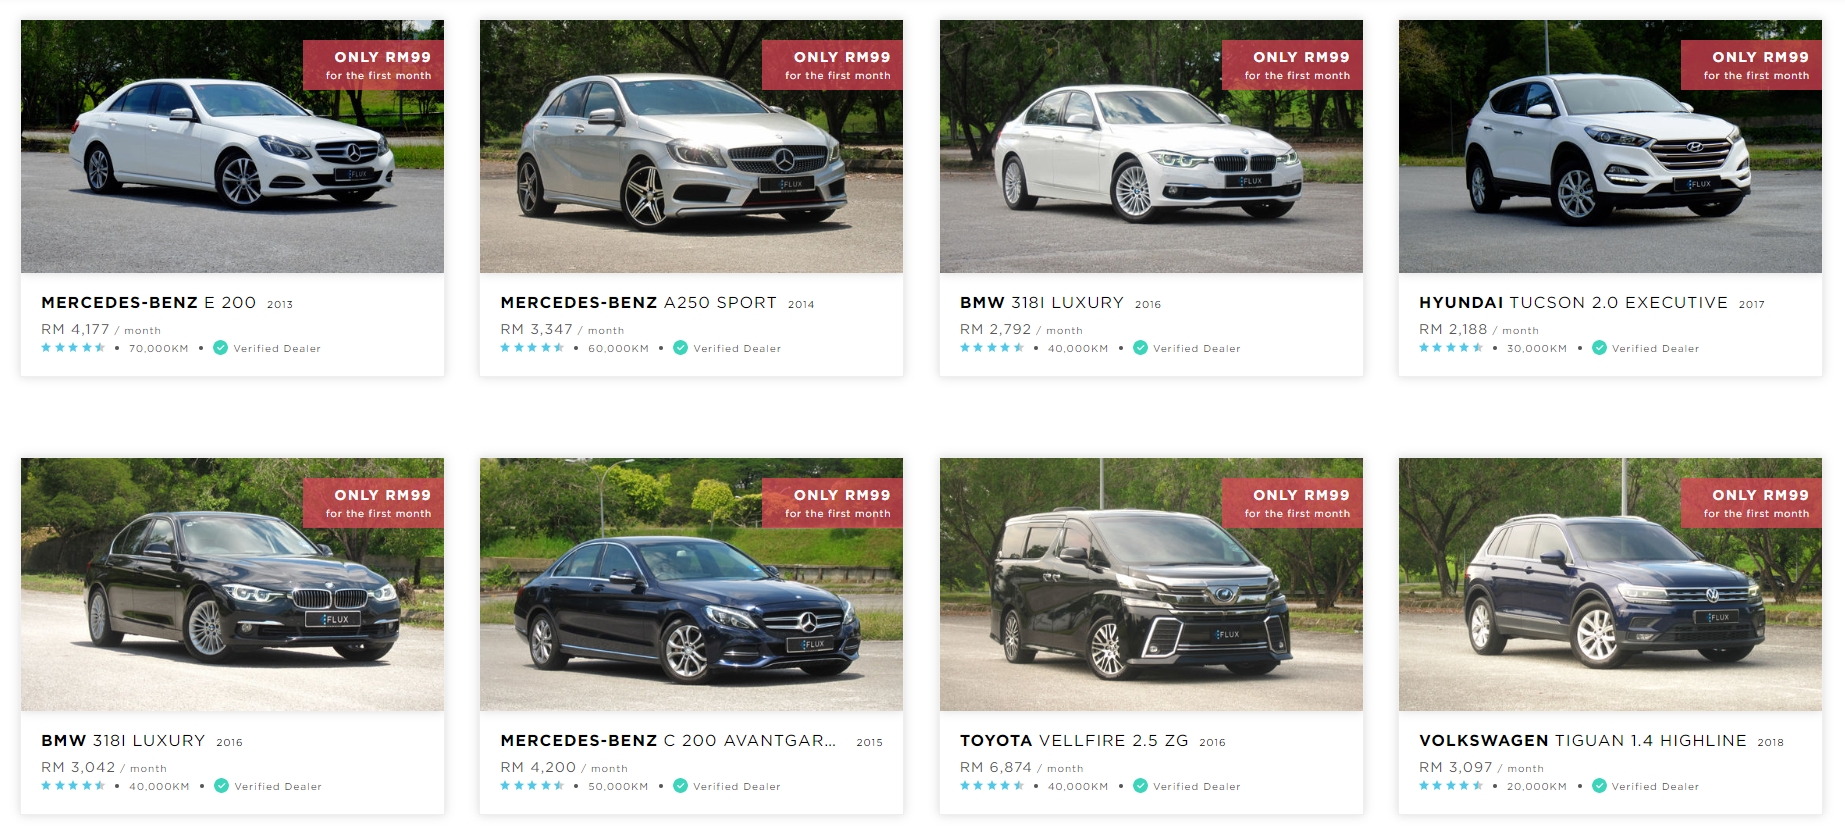Click star rating on Mercedes-Benz C 200 Avantgarde
The image size is (1845, 830).
(533, 786)
